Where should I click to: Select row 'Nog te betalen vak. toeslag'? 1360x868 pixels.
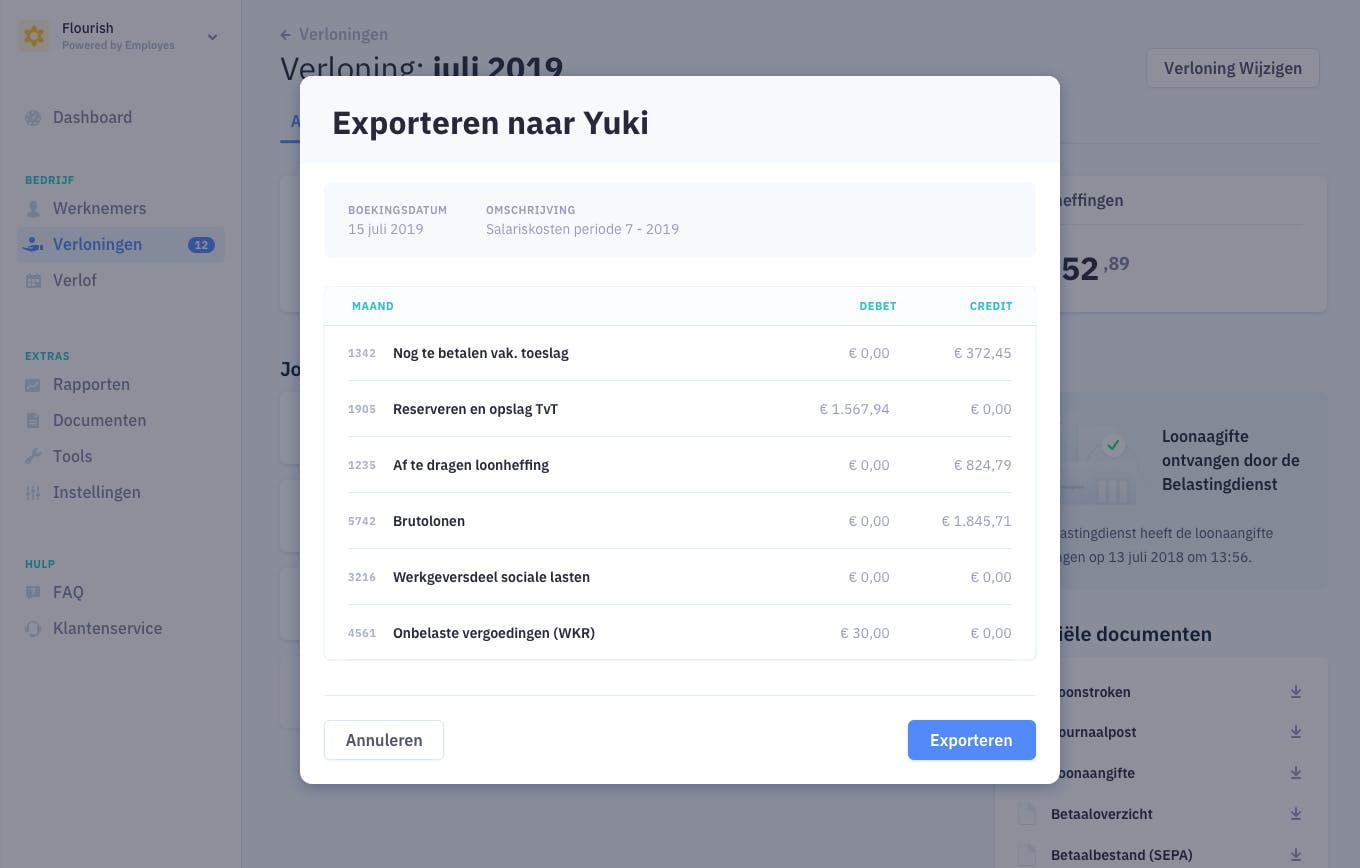coord(680,353)
